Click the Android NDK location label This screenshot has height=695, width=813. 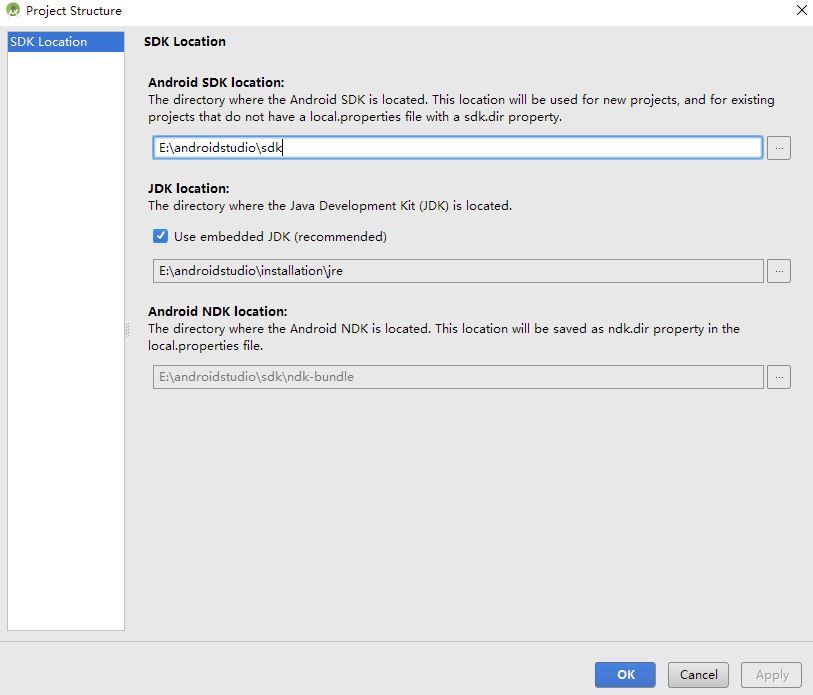pyautogui.click(x=218, y=312)
